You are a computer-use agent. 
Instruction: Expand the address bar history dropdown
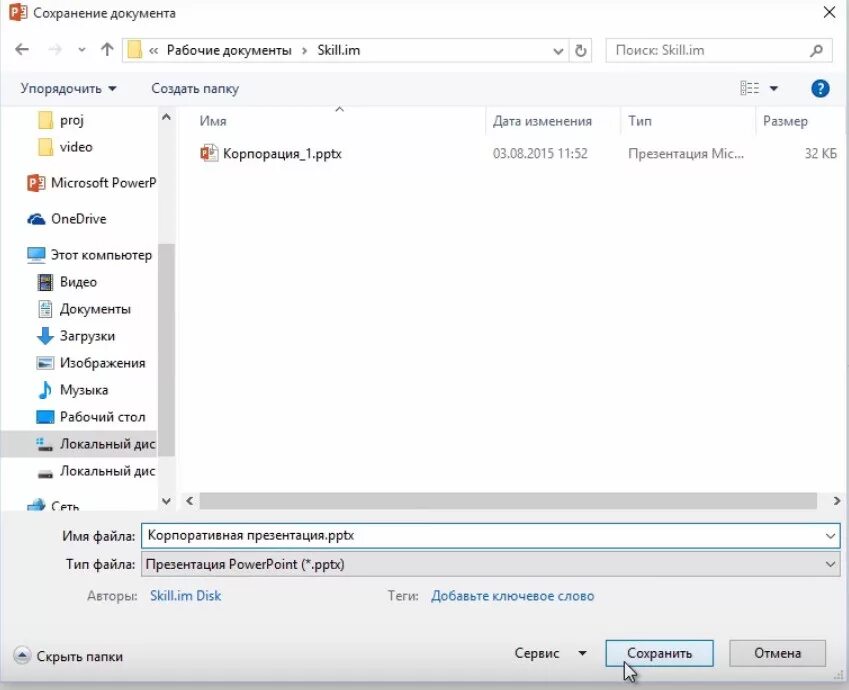coord(558,51)
